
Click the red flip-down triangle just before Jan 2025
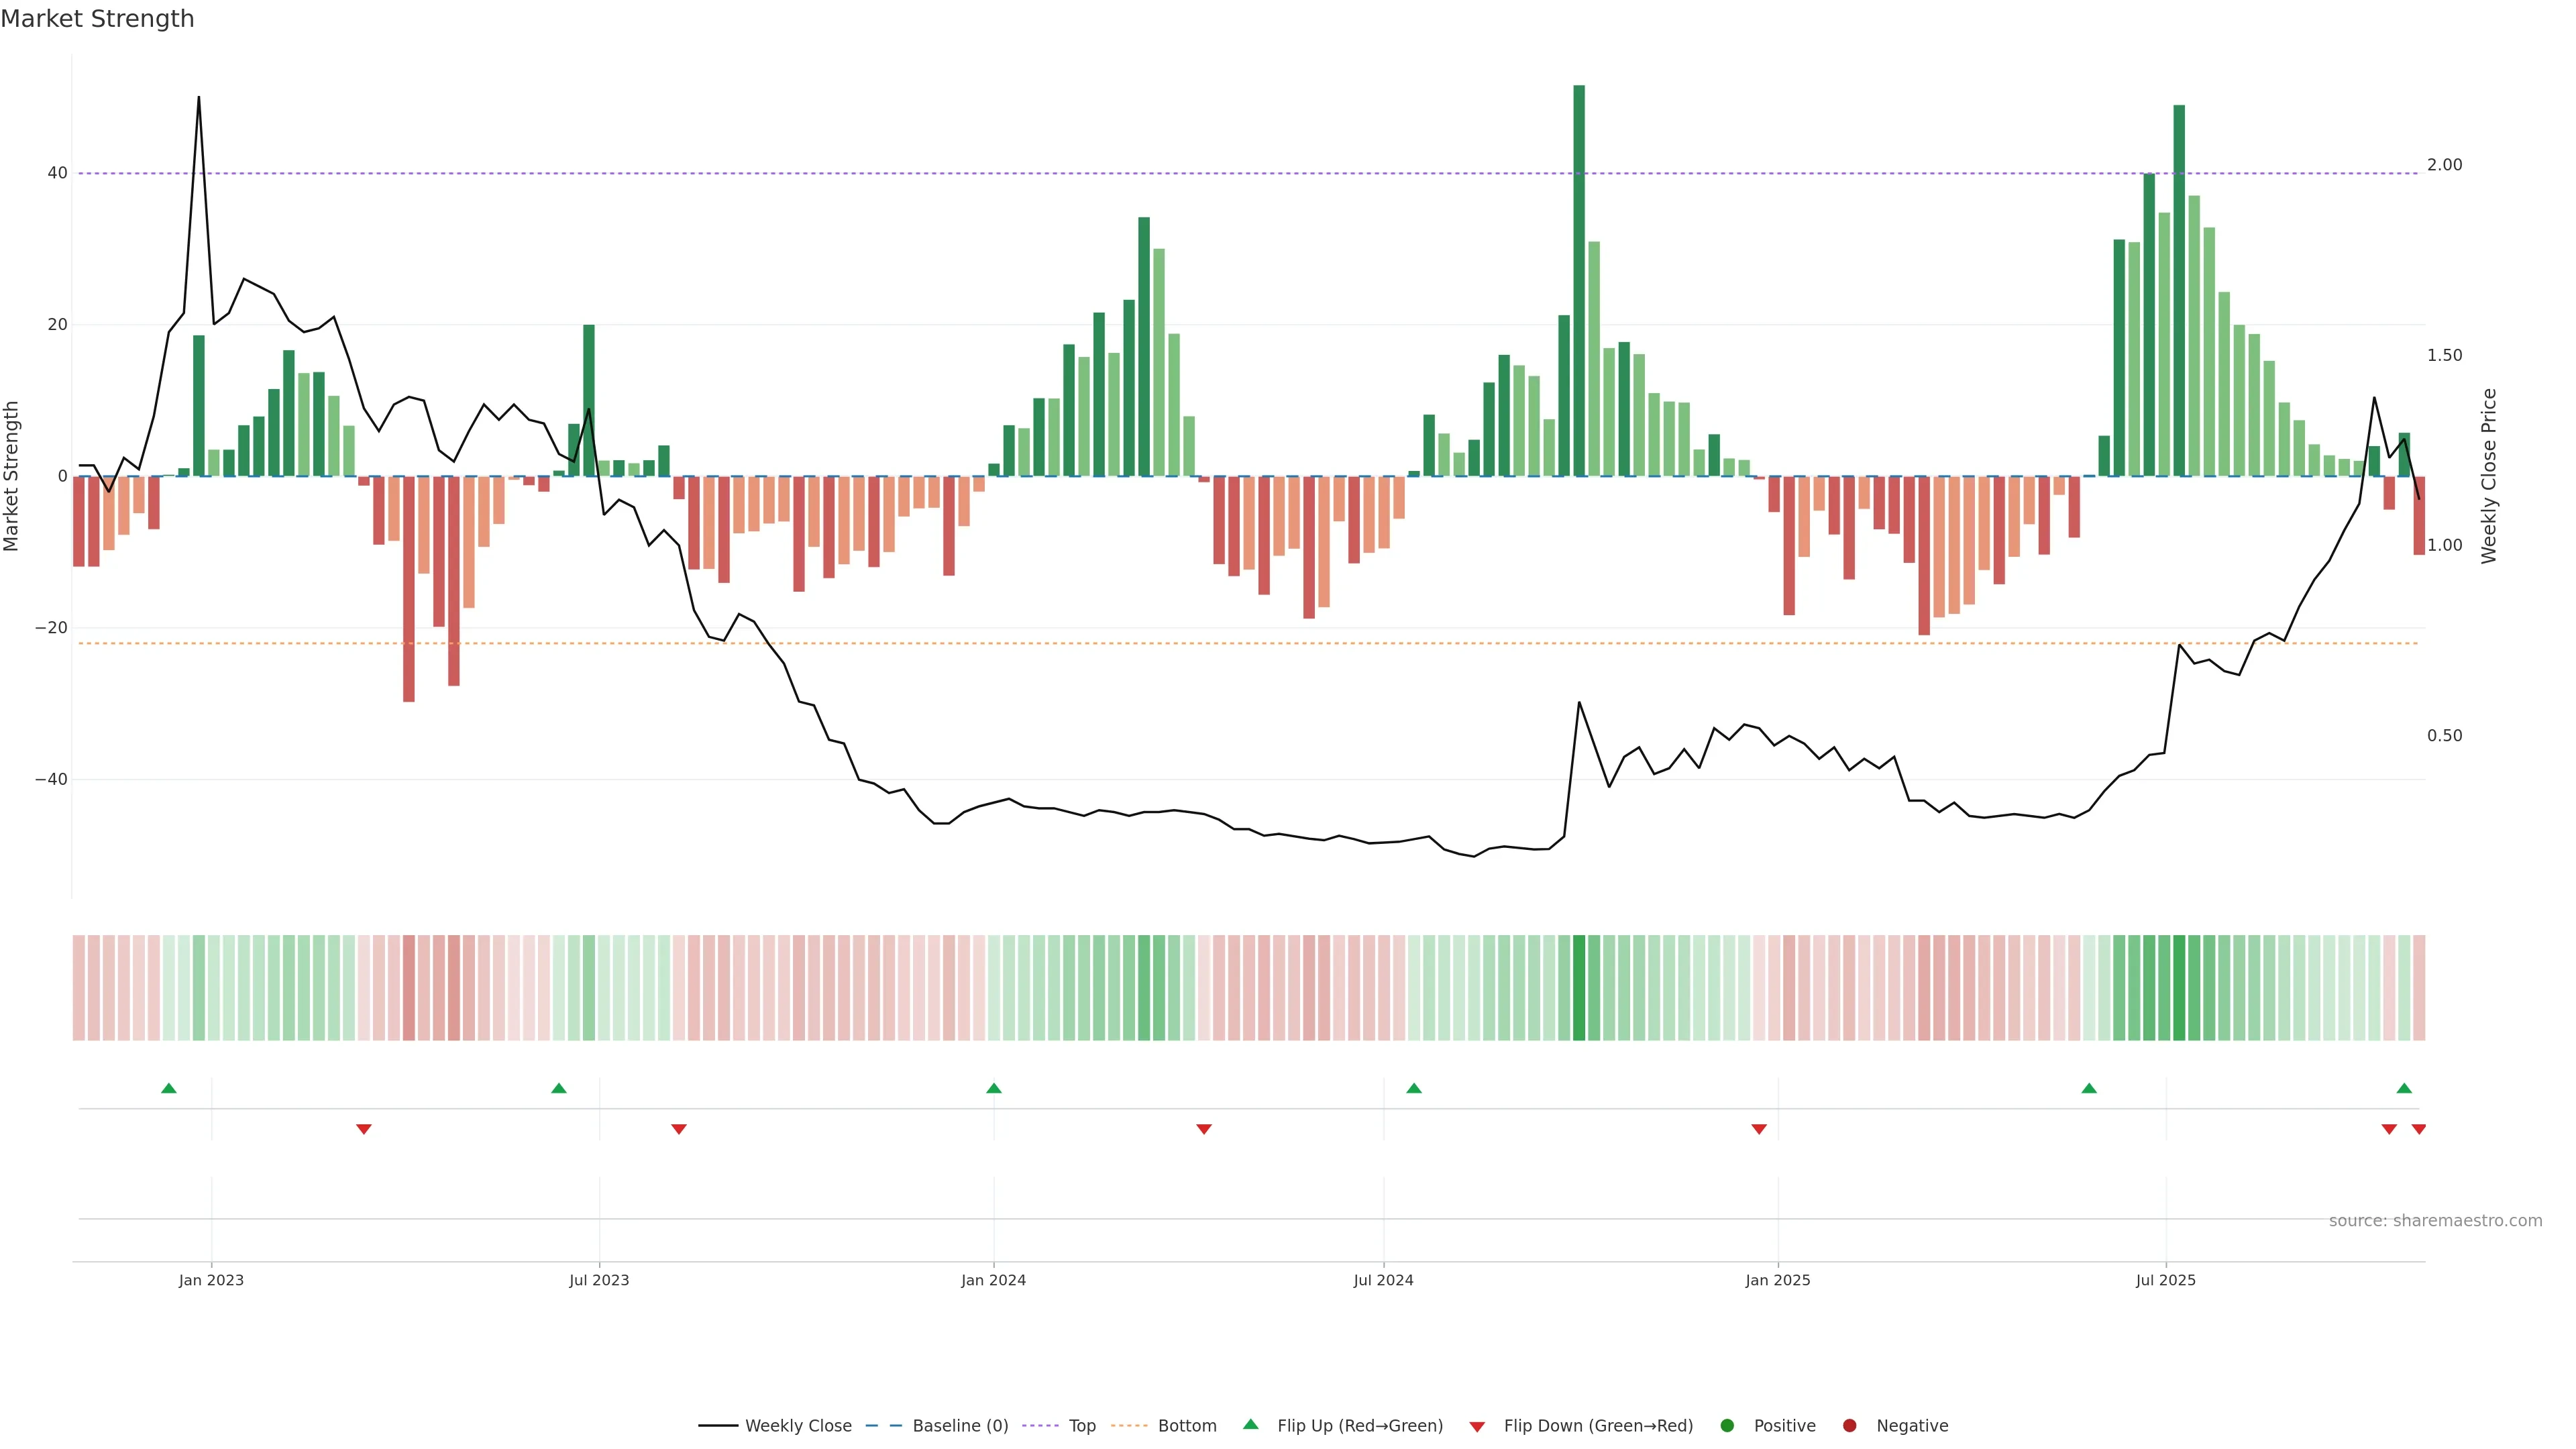1759,1129
